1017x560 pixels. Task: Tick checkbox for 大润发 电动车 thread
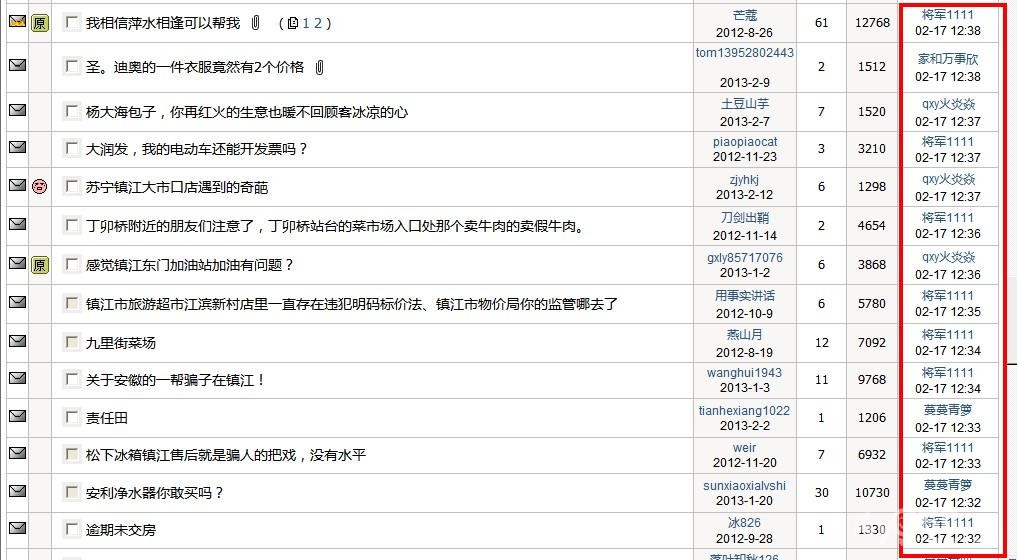[x=71, y=149]
